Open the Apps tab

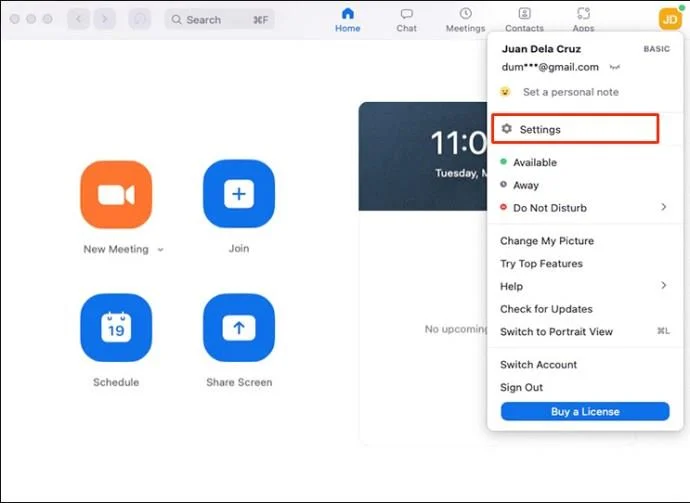(584, 20)
